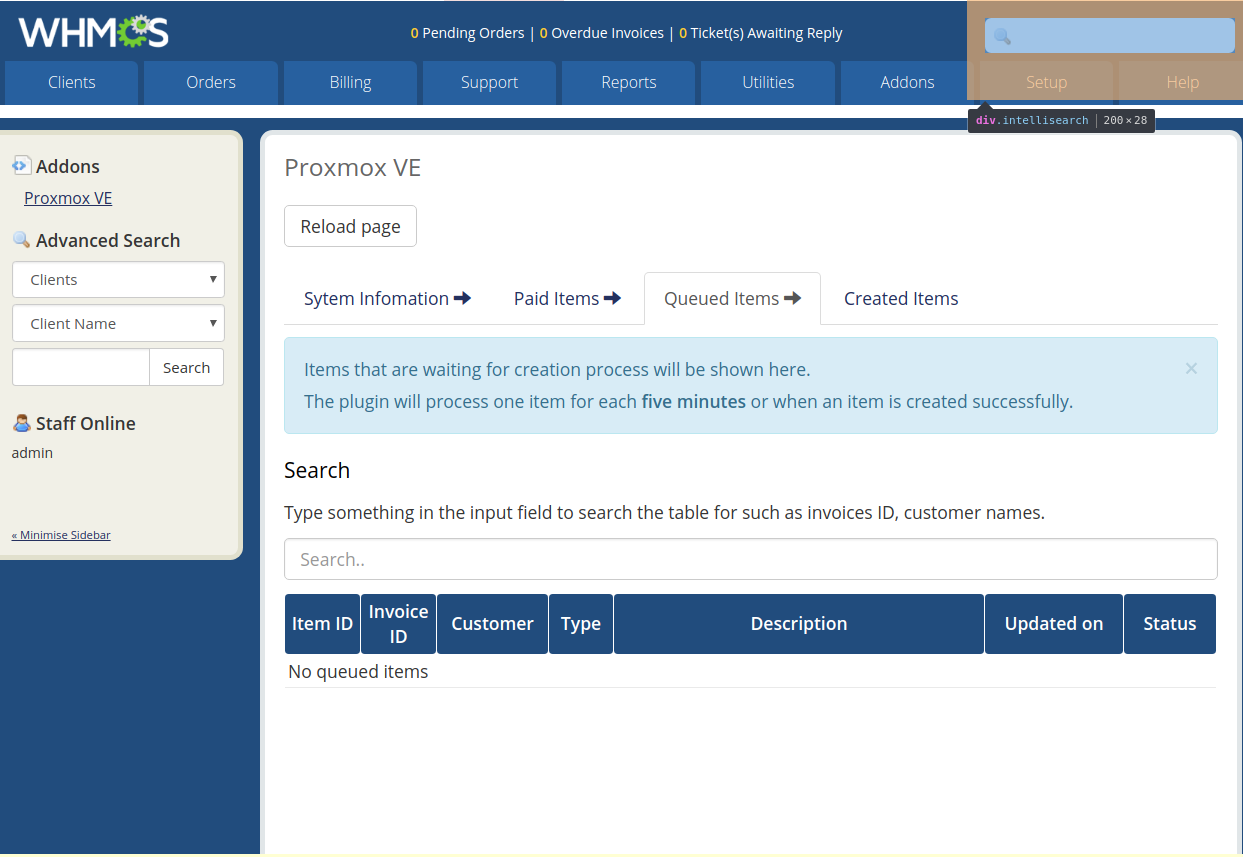Open the Clients search type dropdown
The image size is (1243, 857).
(118, 279)
